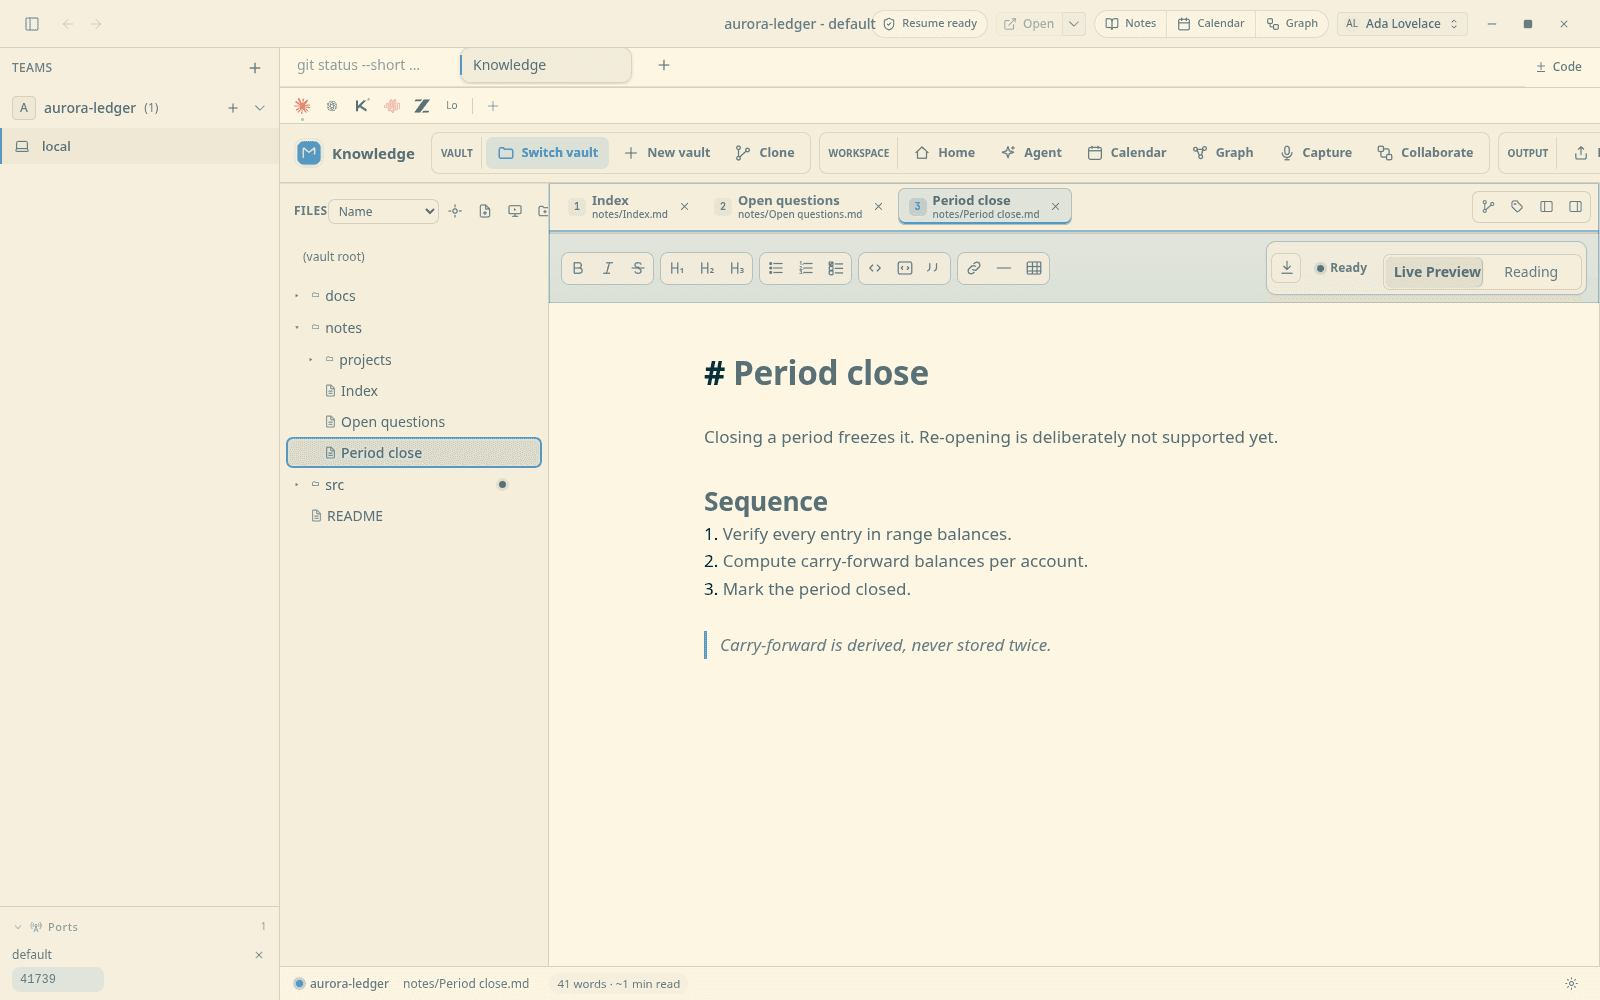Select the Knowledge top tab
Viewport: 1600px width, 1000px height.
click(x=546, y=65)
